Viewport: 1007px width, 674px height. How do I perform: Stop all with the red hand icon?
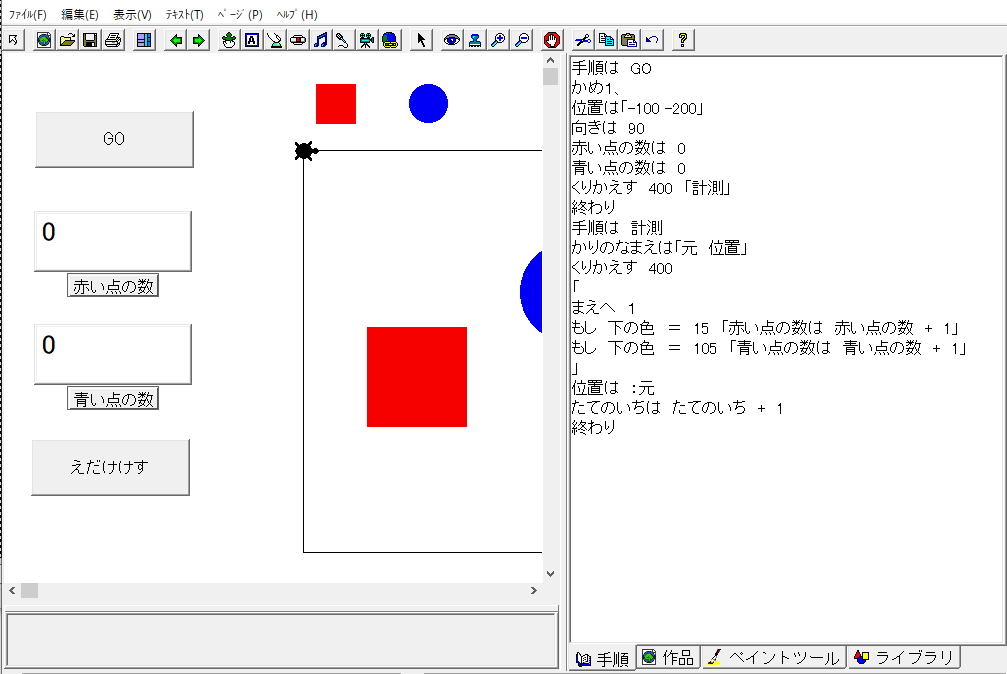pos(552,40)
